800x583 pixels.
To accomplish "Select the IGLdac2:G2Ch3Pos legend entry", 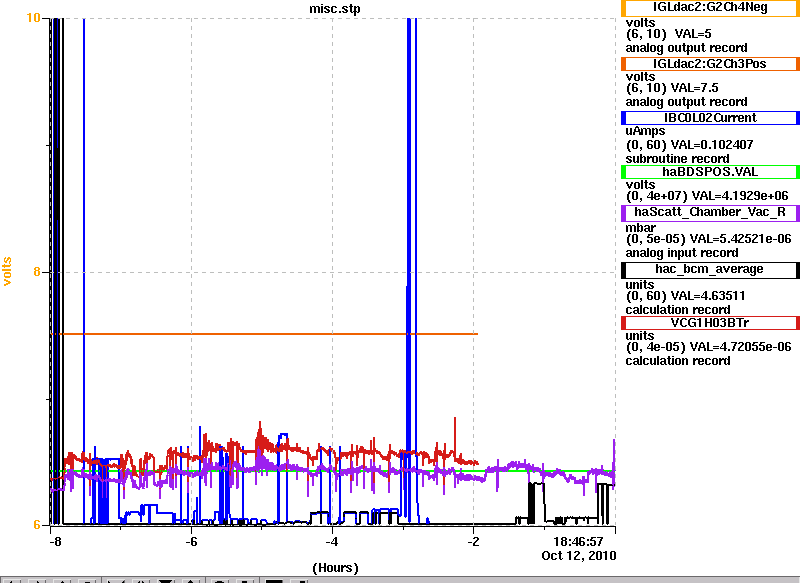I will point(710,64).
